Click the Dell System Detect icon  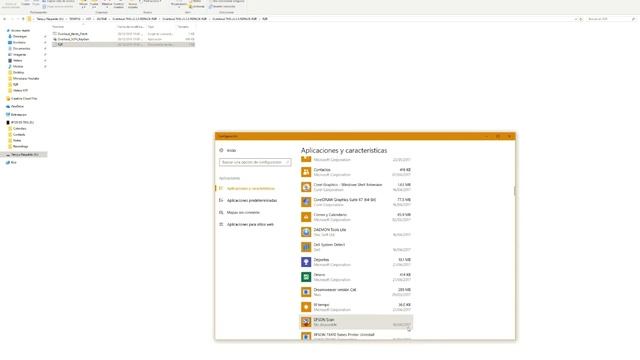(x=306, y=247)
